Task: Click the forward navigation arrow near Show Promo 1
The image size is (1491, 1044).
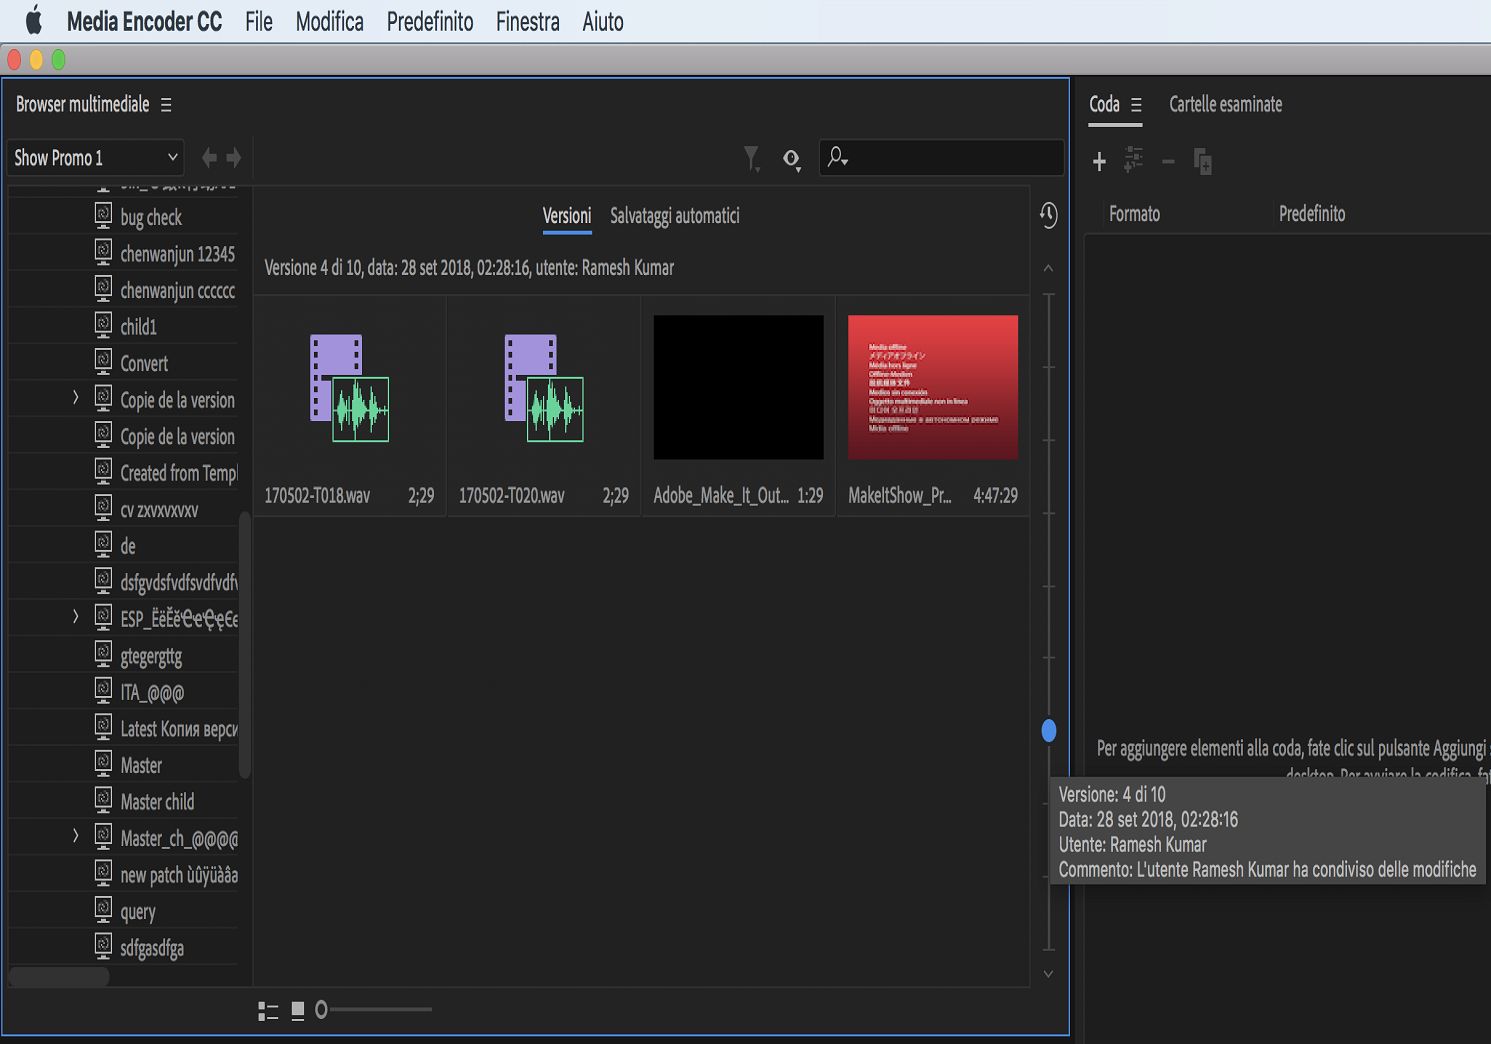Action: pyautogui.click(x=233, y=157)
